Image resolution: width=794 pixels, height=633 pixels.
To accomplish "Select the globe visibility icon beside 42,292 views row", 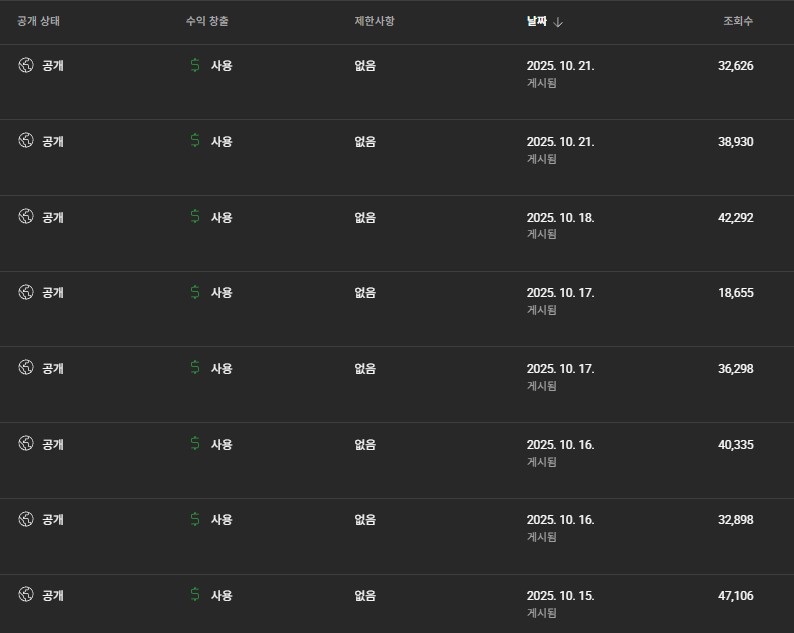I will point(26,217).
